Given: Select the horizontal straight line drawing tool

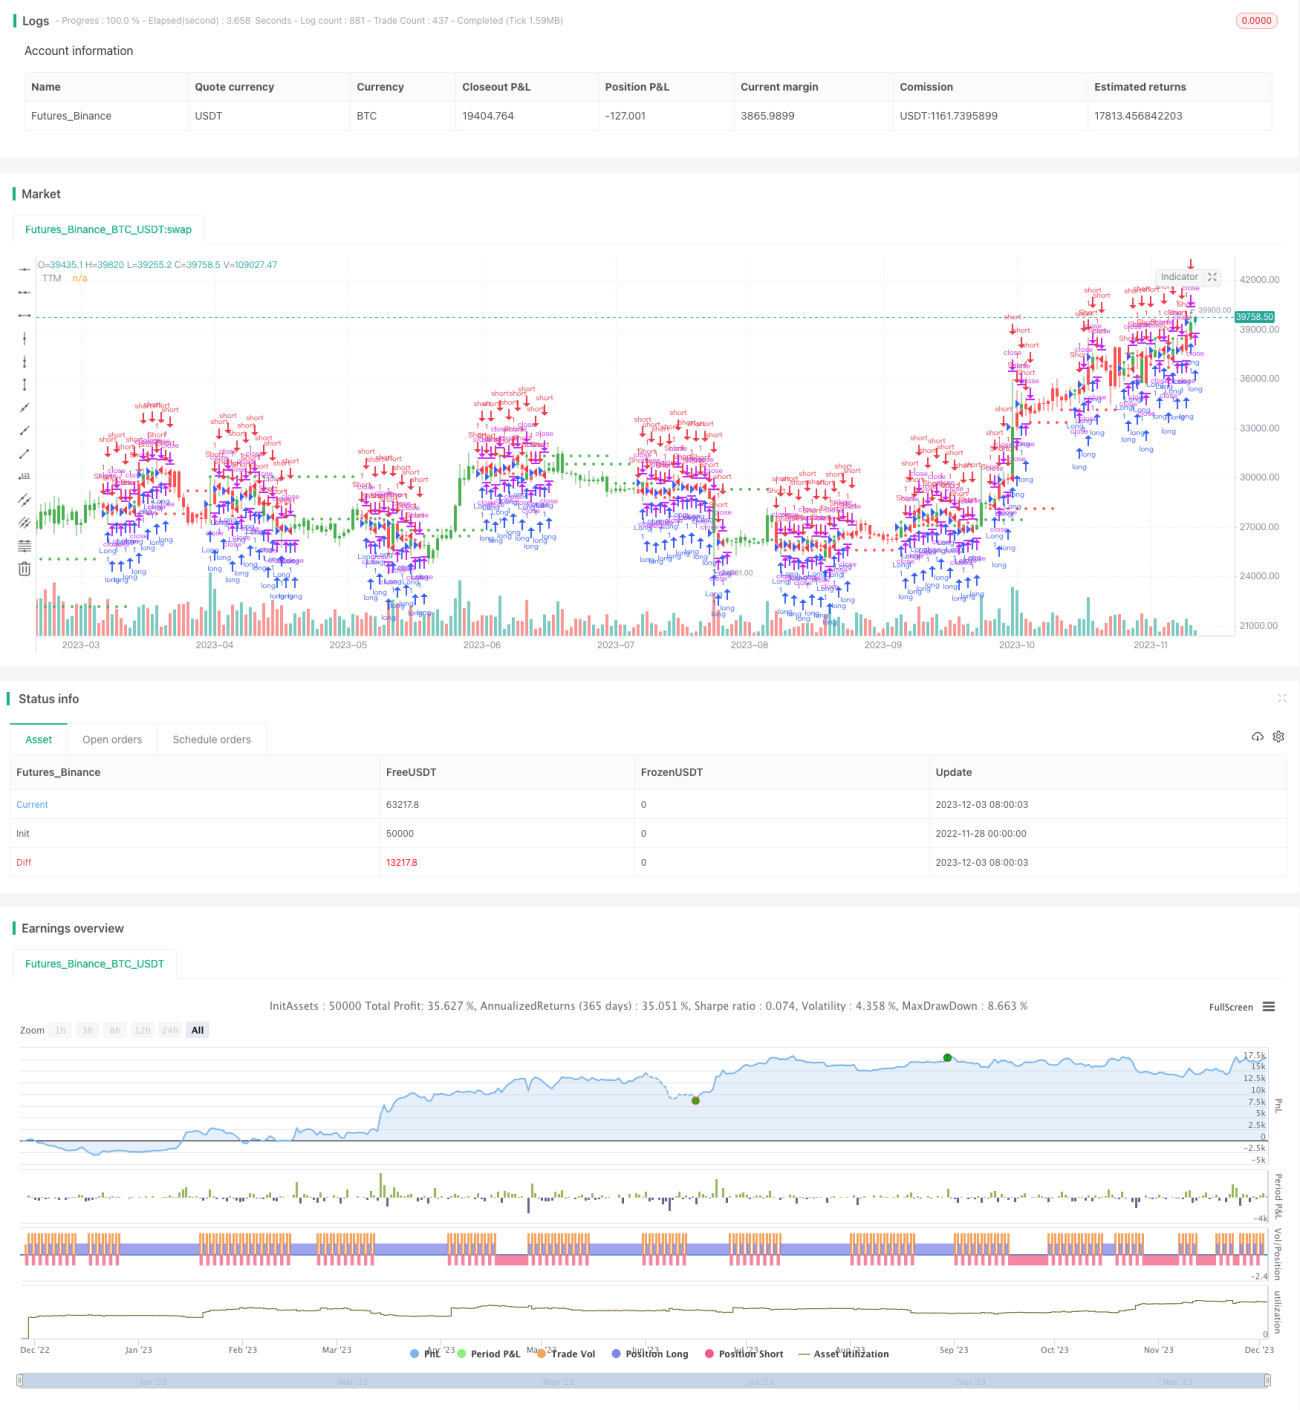Looking at the screenshot, I should coord(24,269).
